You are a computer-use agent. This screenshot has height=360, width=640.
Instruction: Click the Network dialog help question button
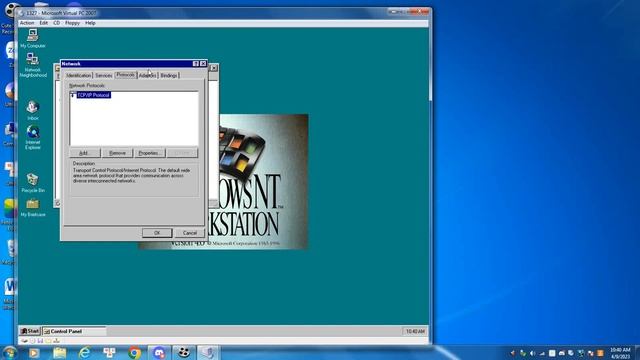tap(196, 64)
